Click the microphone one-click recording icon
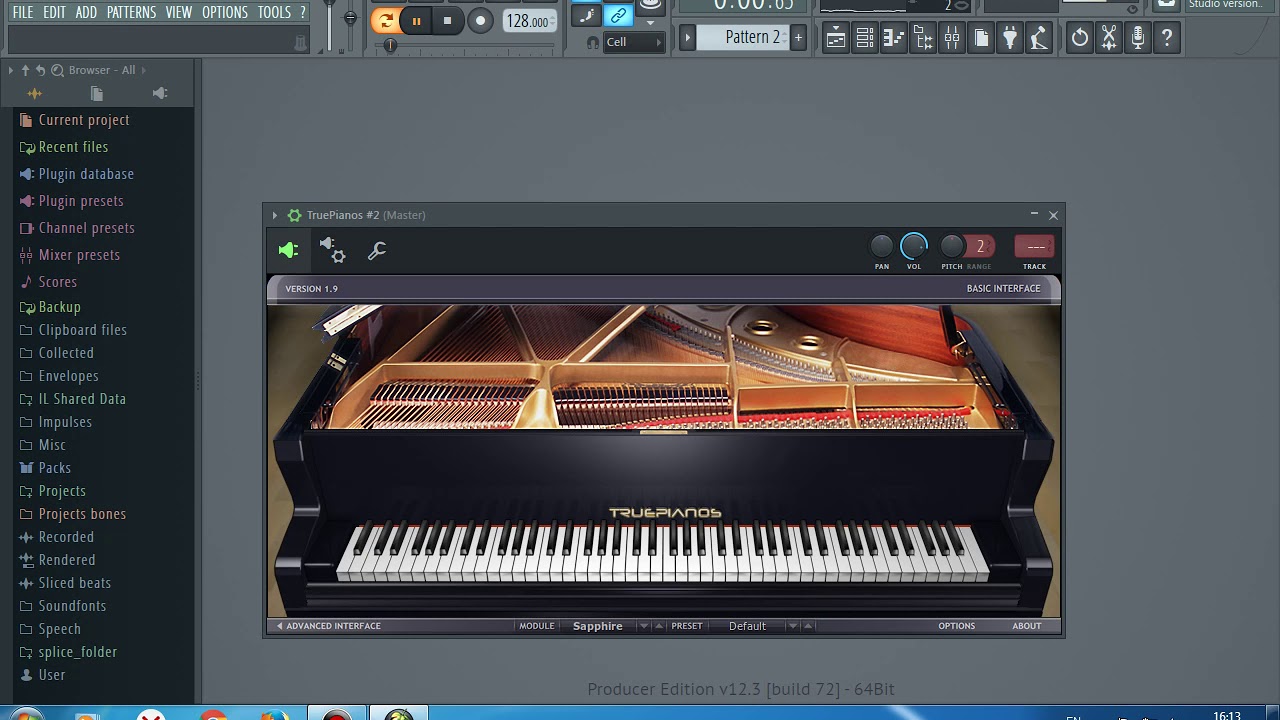This screenshot has width=1280, height=720. point(1138,39)
